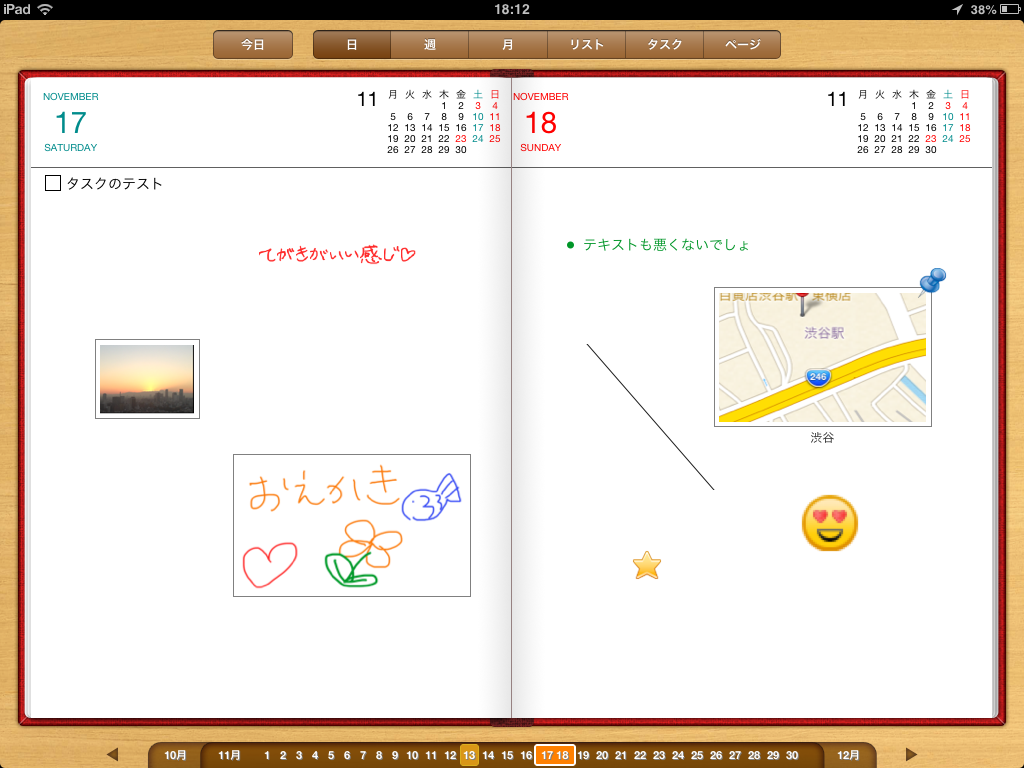
Task: Check the タスクのテスト task checkbox
Action: (53, 184)
